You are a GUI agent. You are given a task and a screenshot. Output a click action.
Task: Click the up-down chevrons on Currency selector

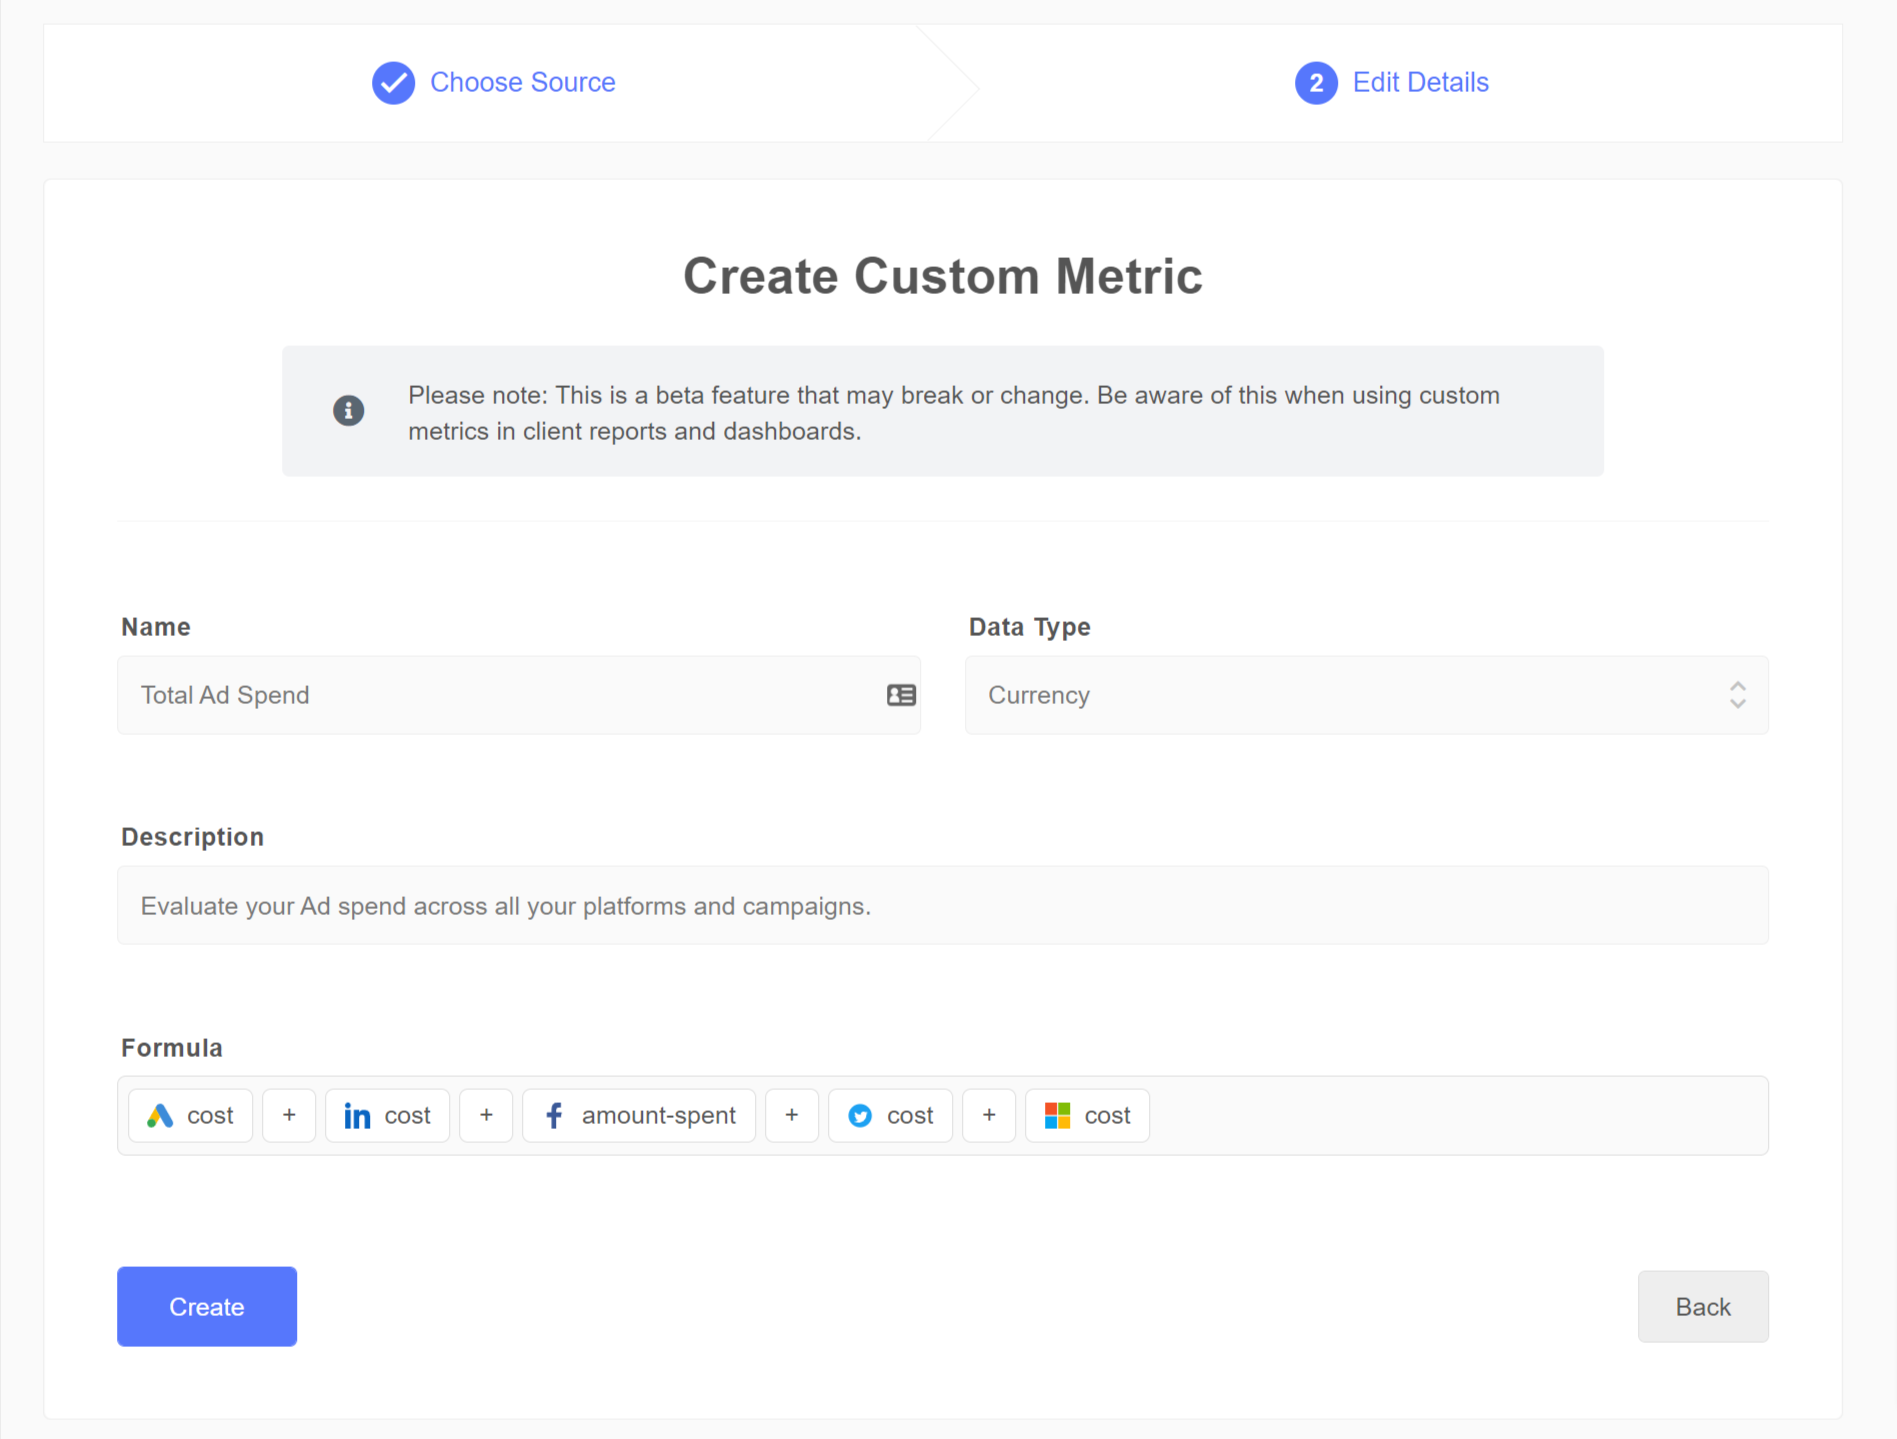click(1737, 694)
